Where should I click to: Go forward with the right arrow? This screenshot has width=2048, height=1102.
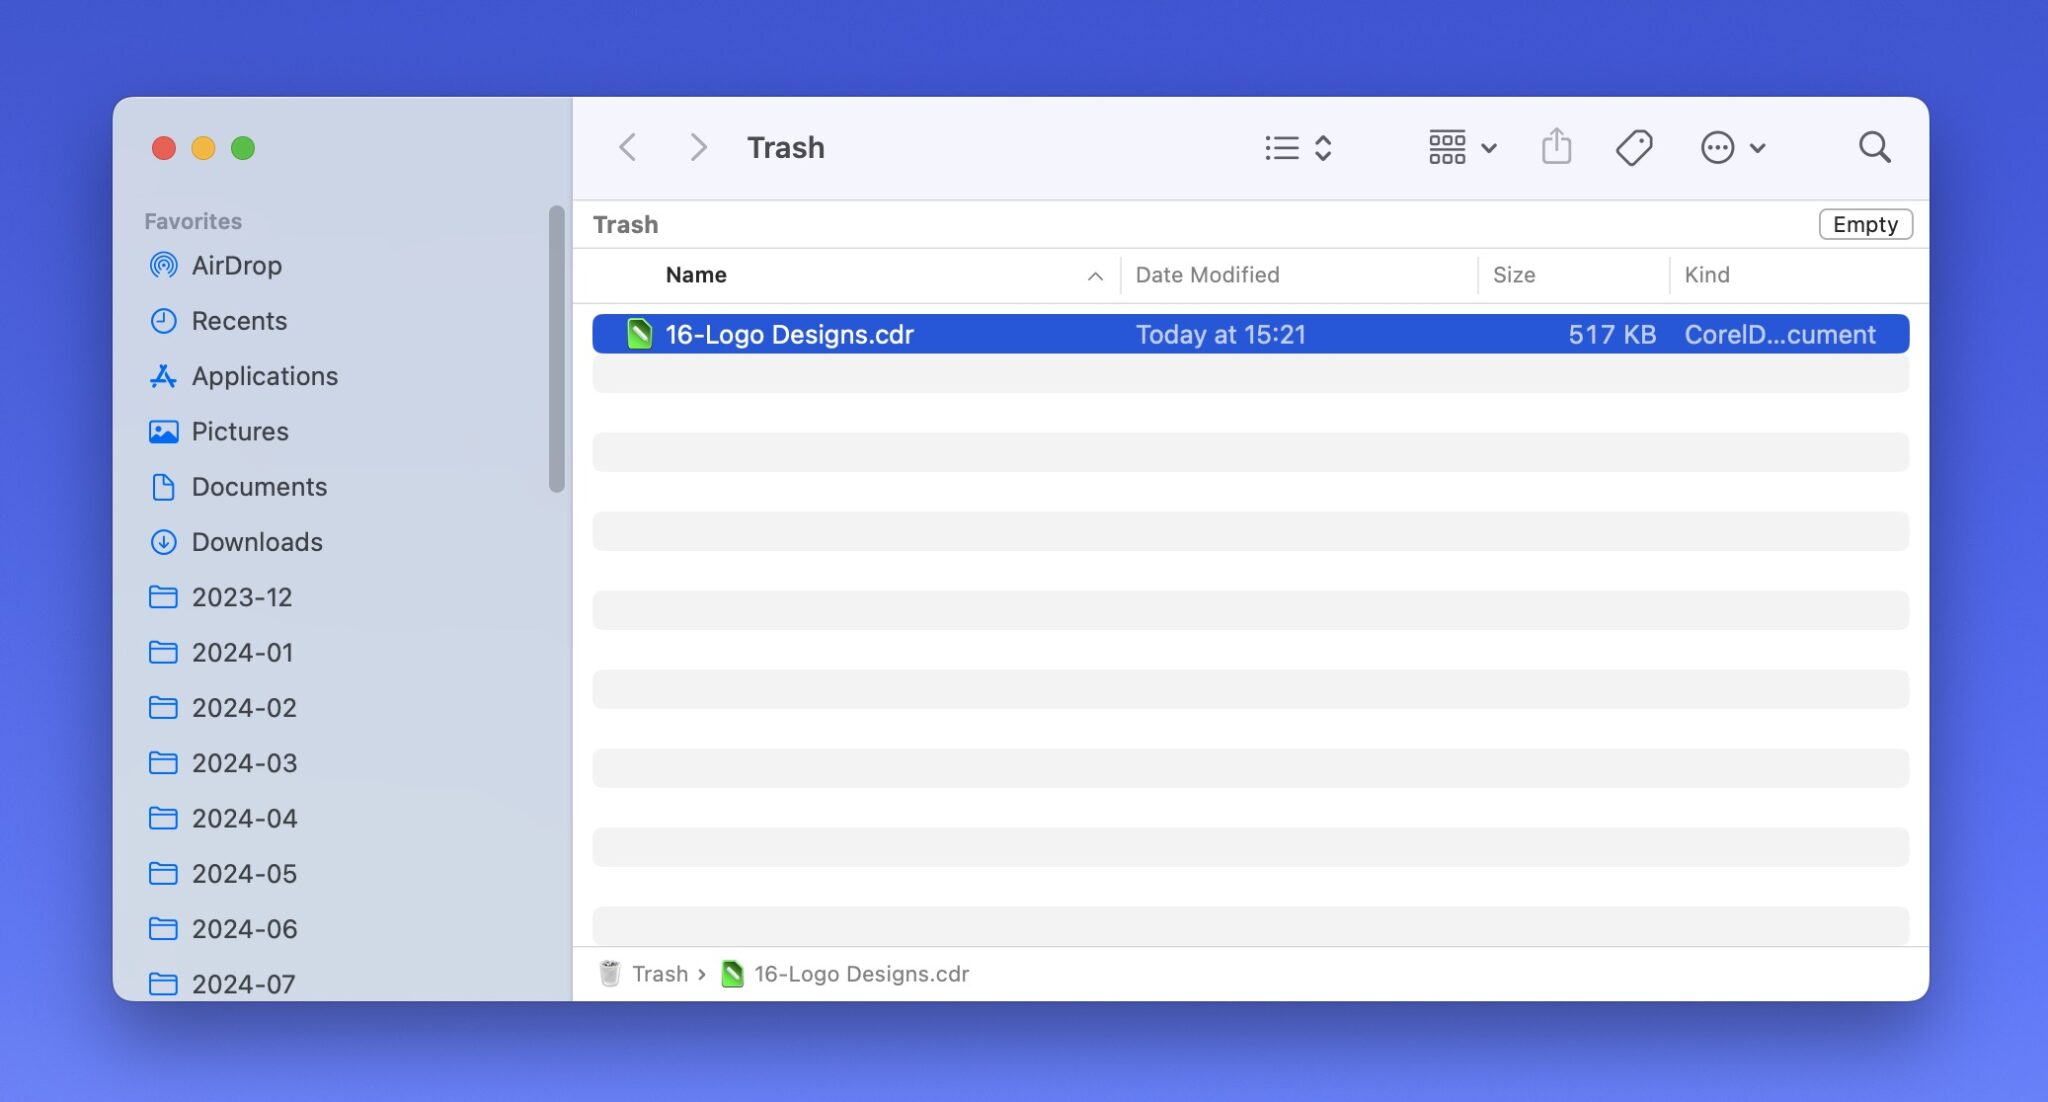coord(698,147)
